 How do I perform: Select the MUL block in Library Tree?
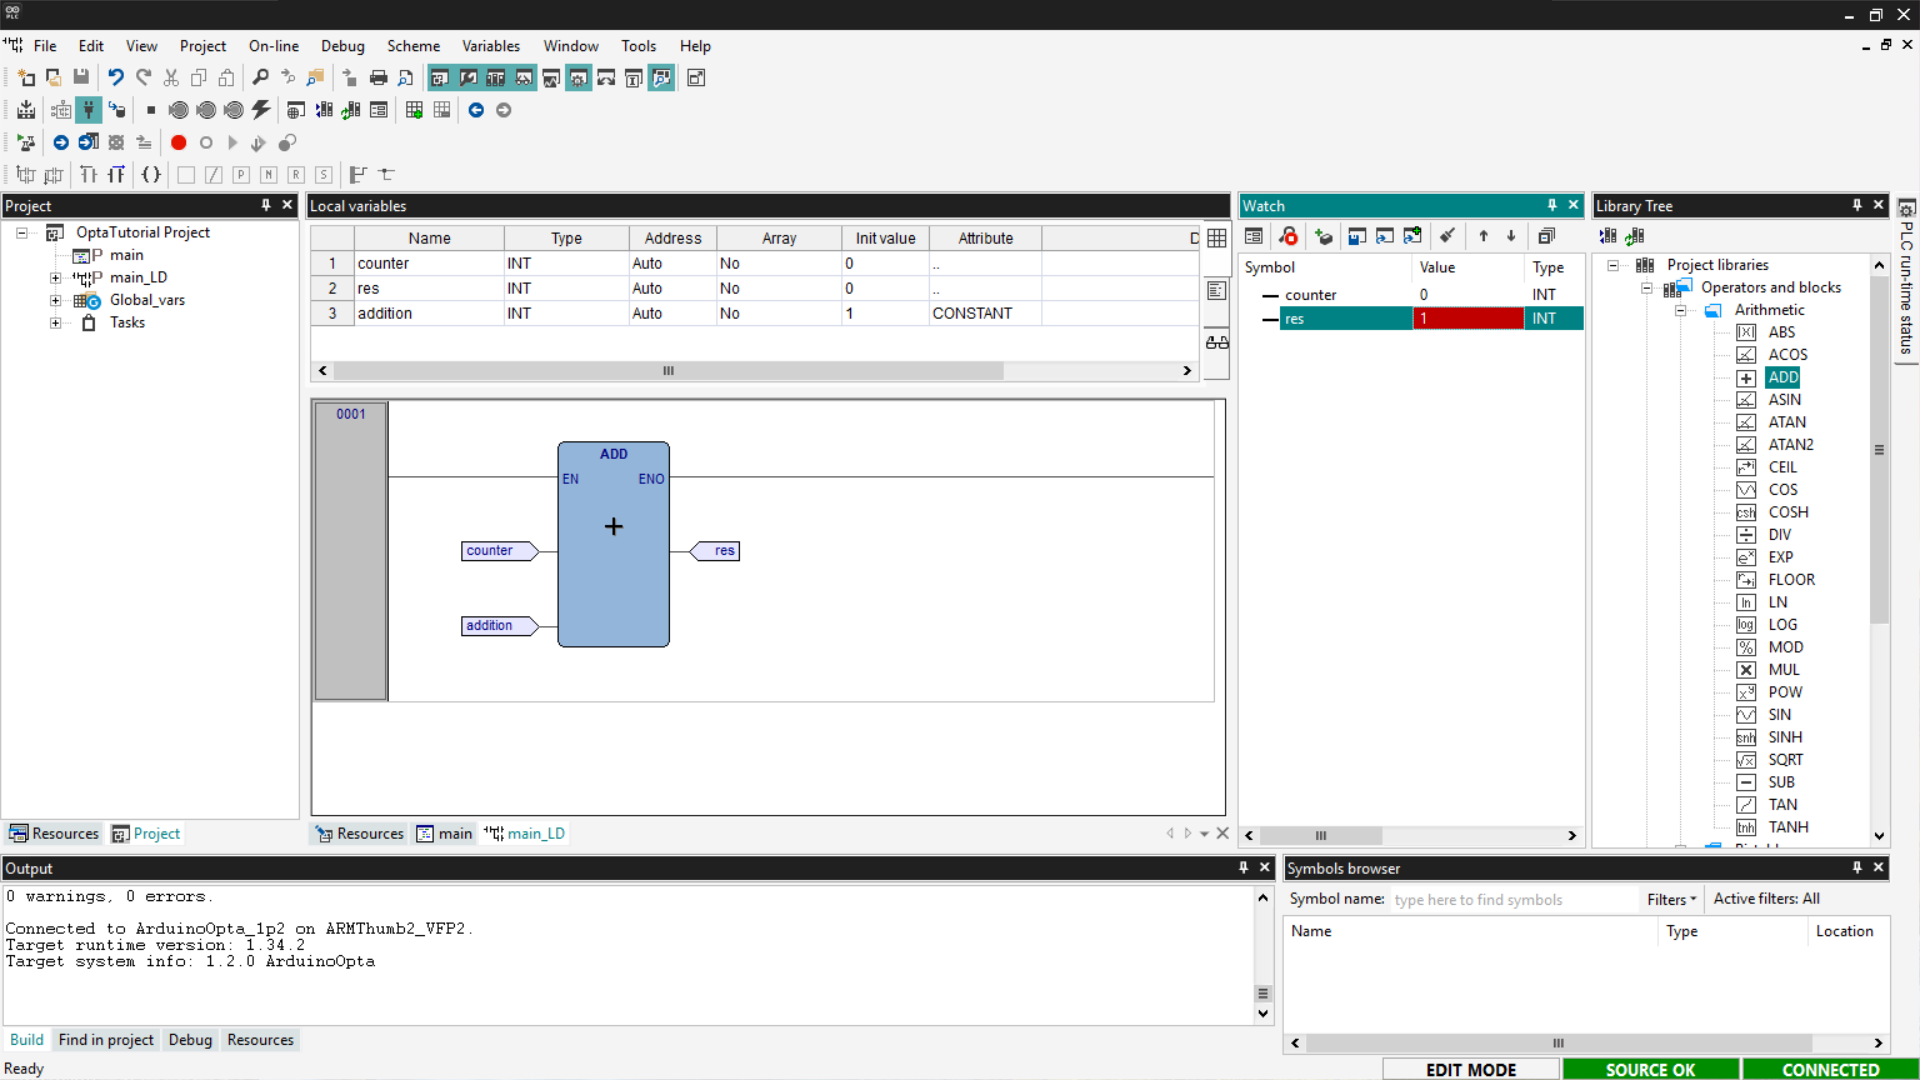click(x=1783, y=670)
